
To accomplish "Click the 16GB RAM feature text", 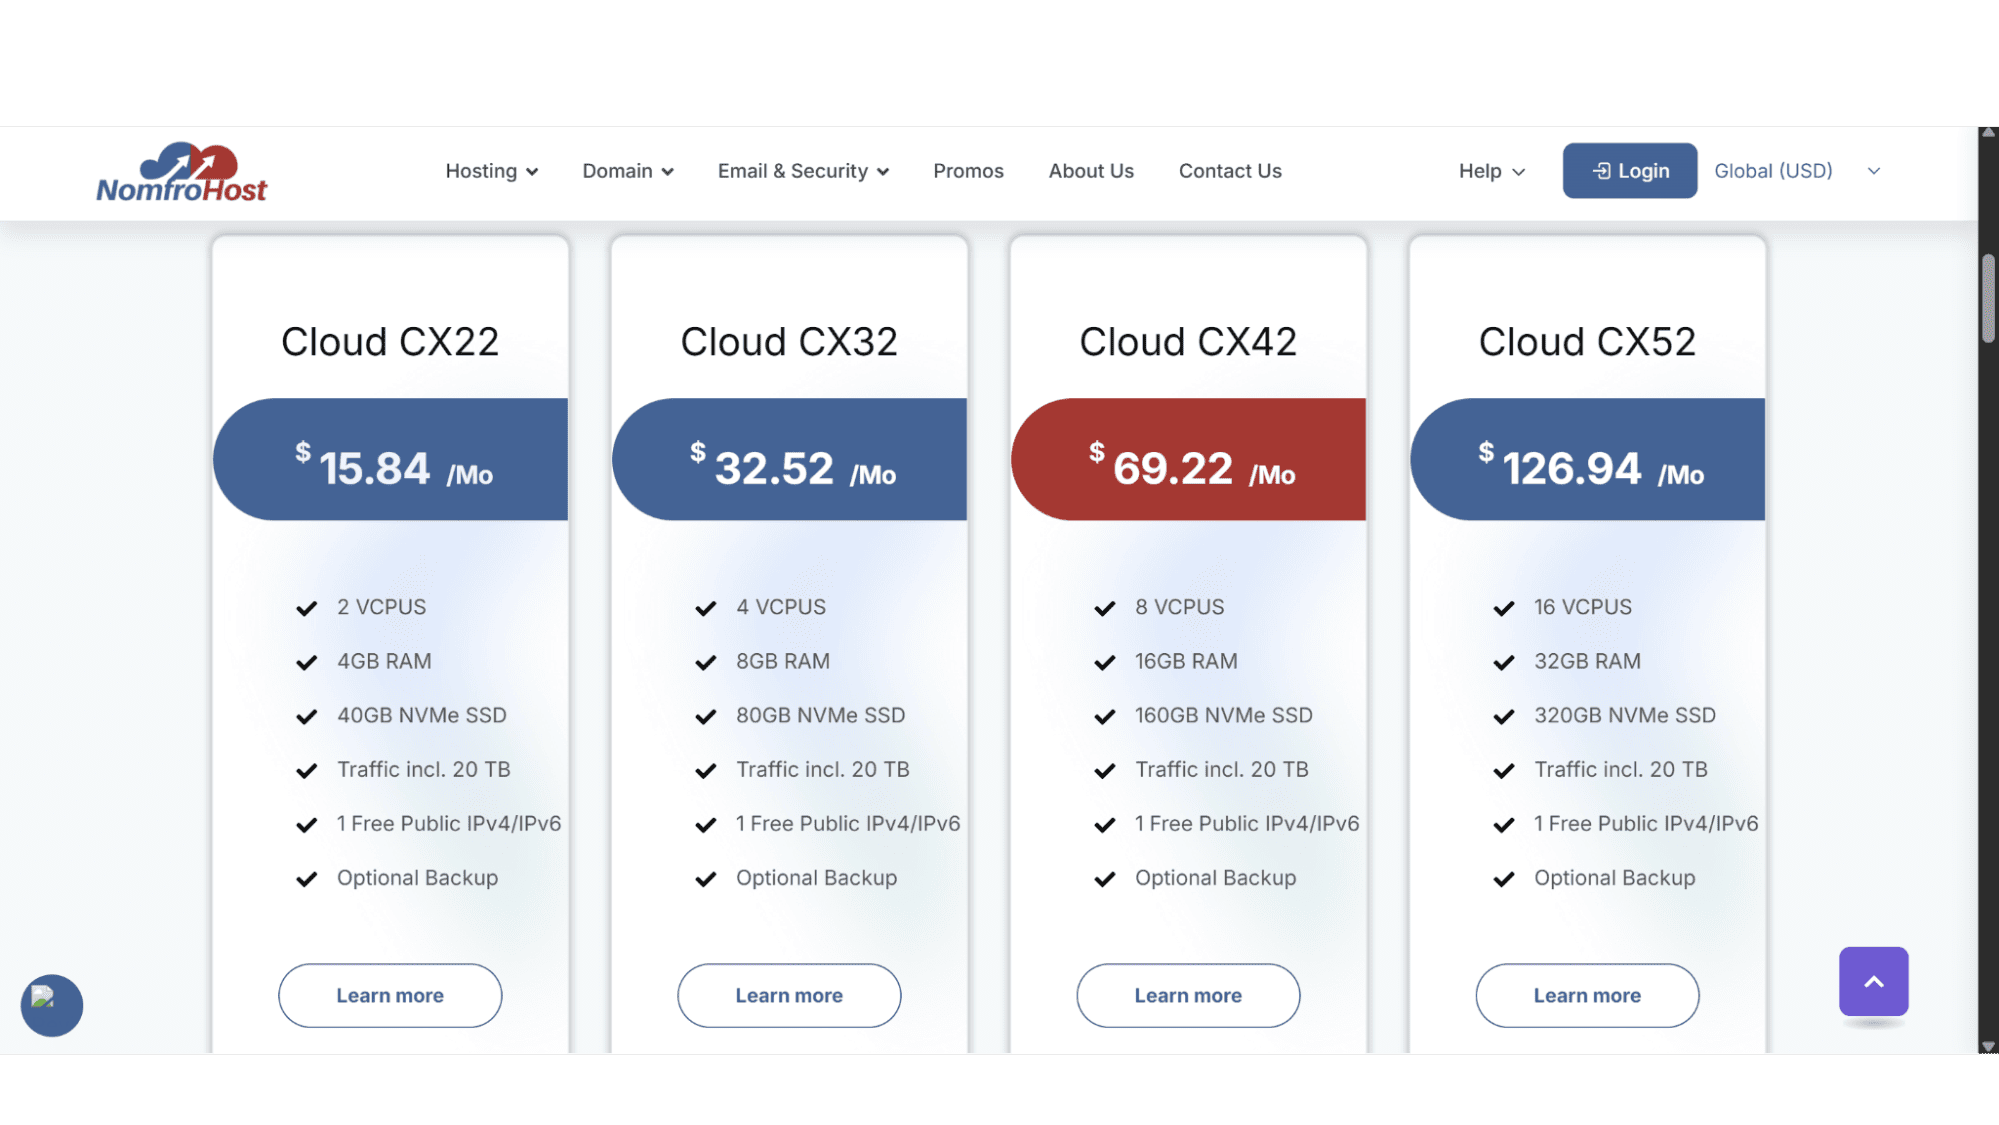I will (x=1186, y=661).
